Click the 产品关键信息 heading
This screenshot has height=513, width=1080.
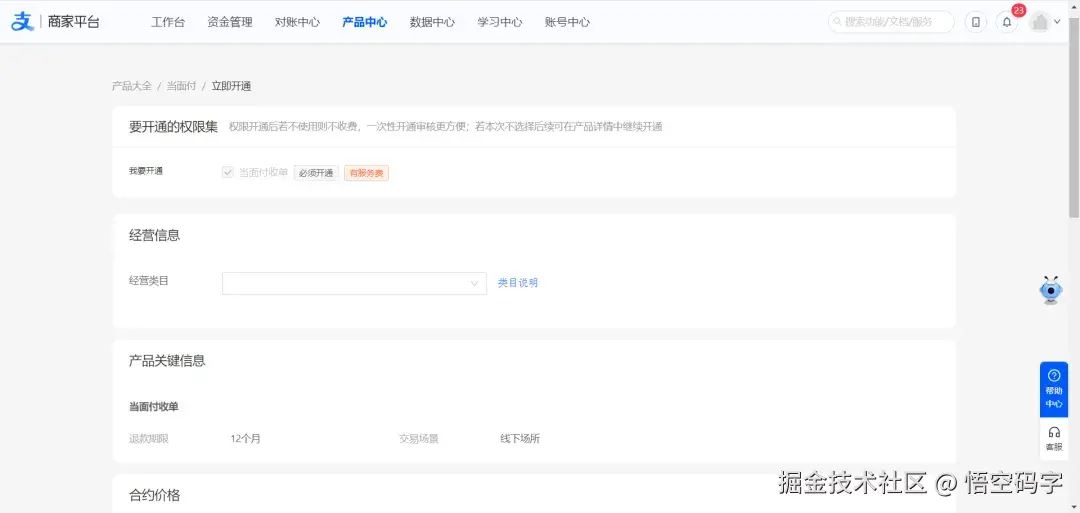pos(167,361)
